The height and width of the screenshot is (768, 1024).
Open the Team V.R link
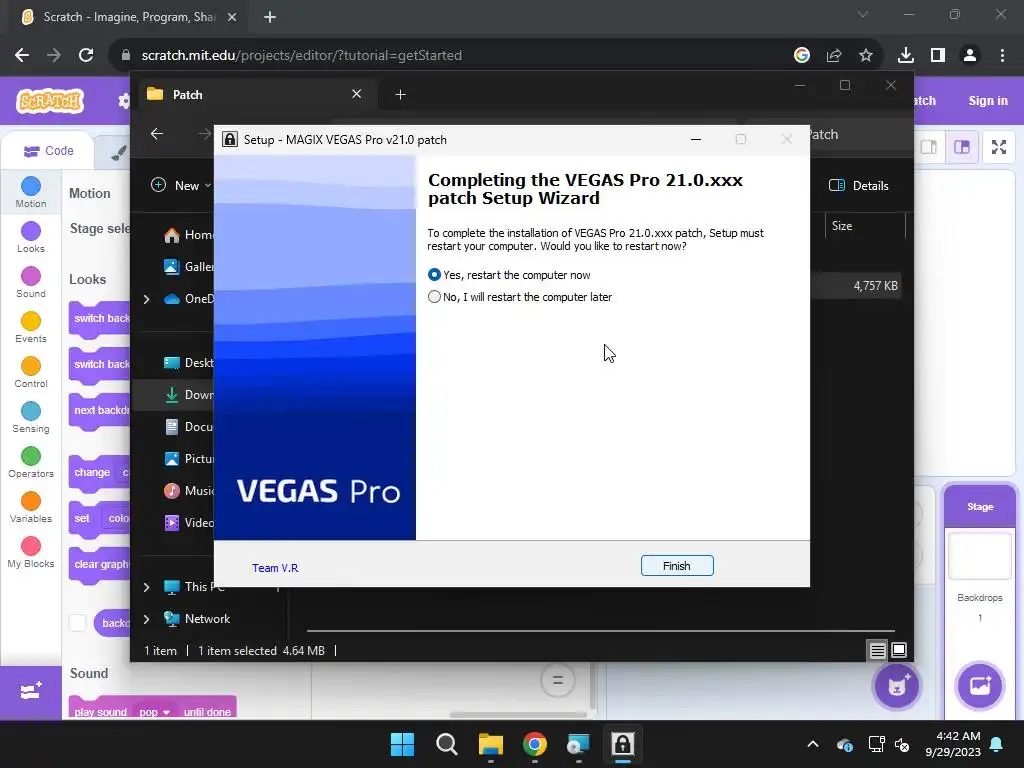point(275,568)
